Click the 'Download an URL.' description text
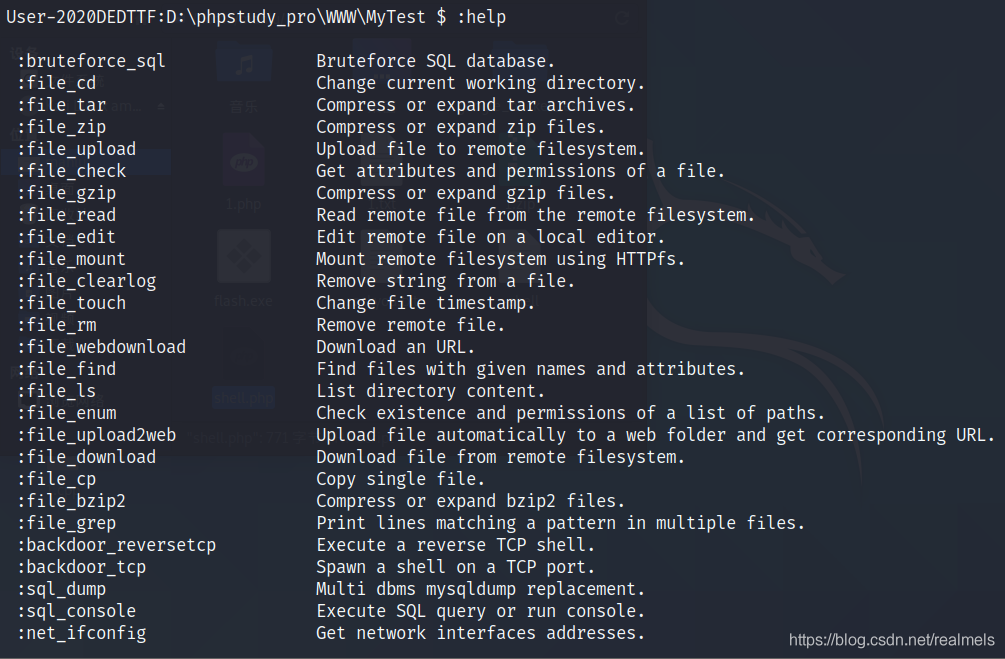1005x659 pixels. [395, 347]
